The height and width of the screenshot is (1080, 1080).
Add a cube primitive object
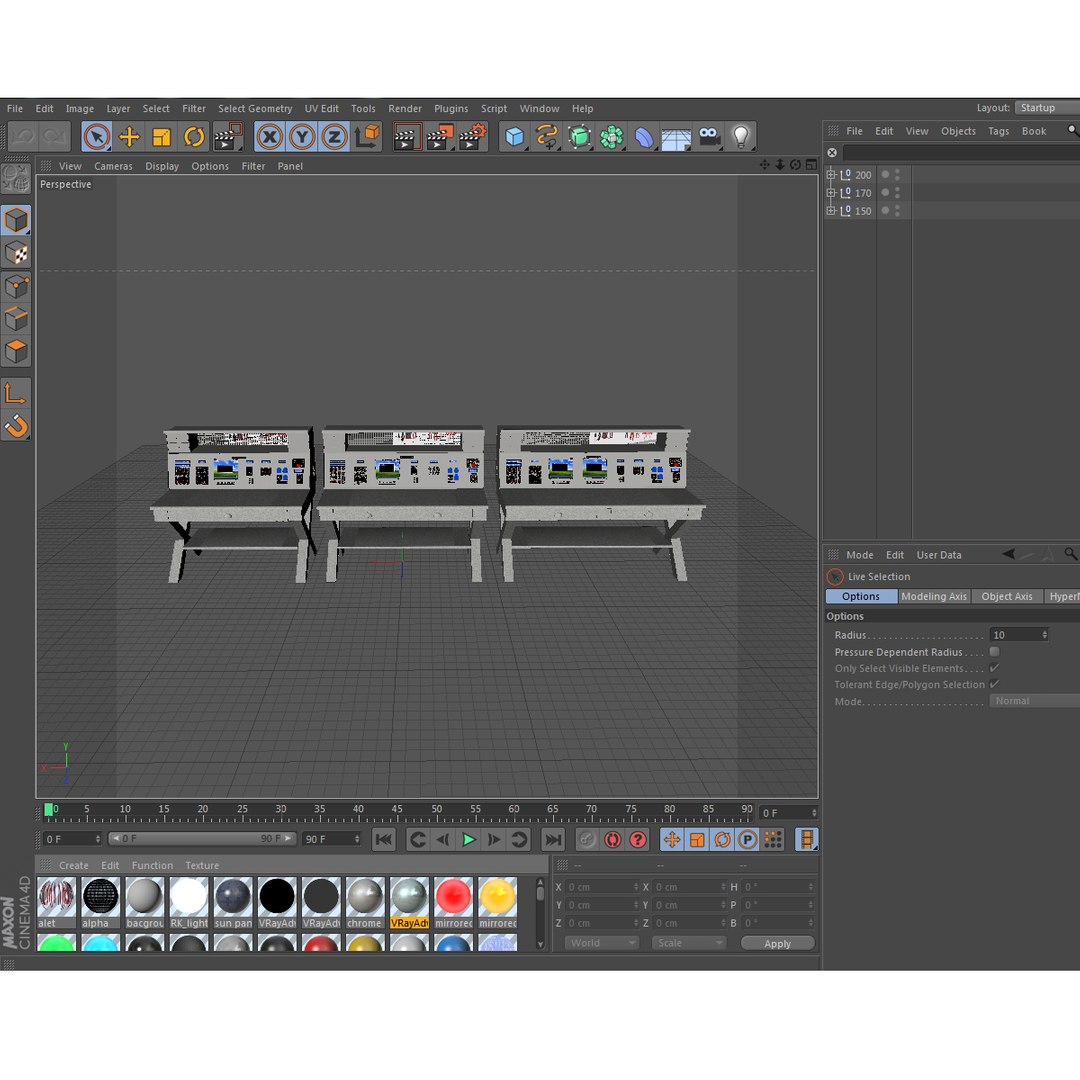(514, 136)
